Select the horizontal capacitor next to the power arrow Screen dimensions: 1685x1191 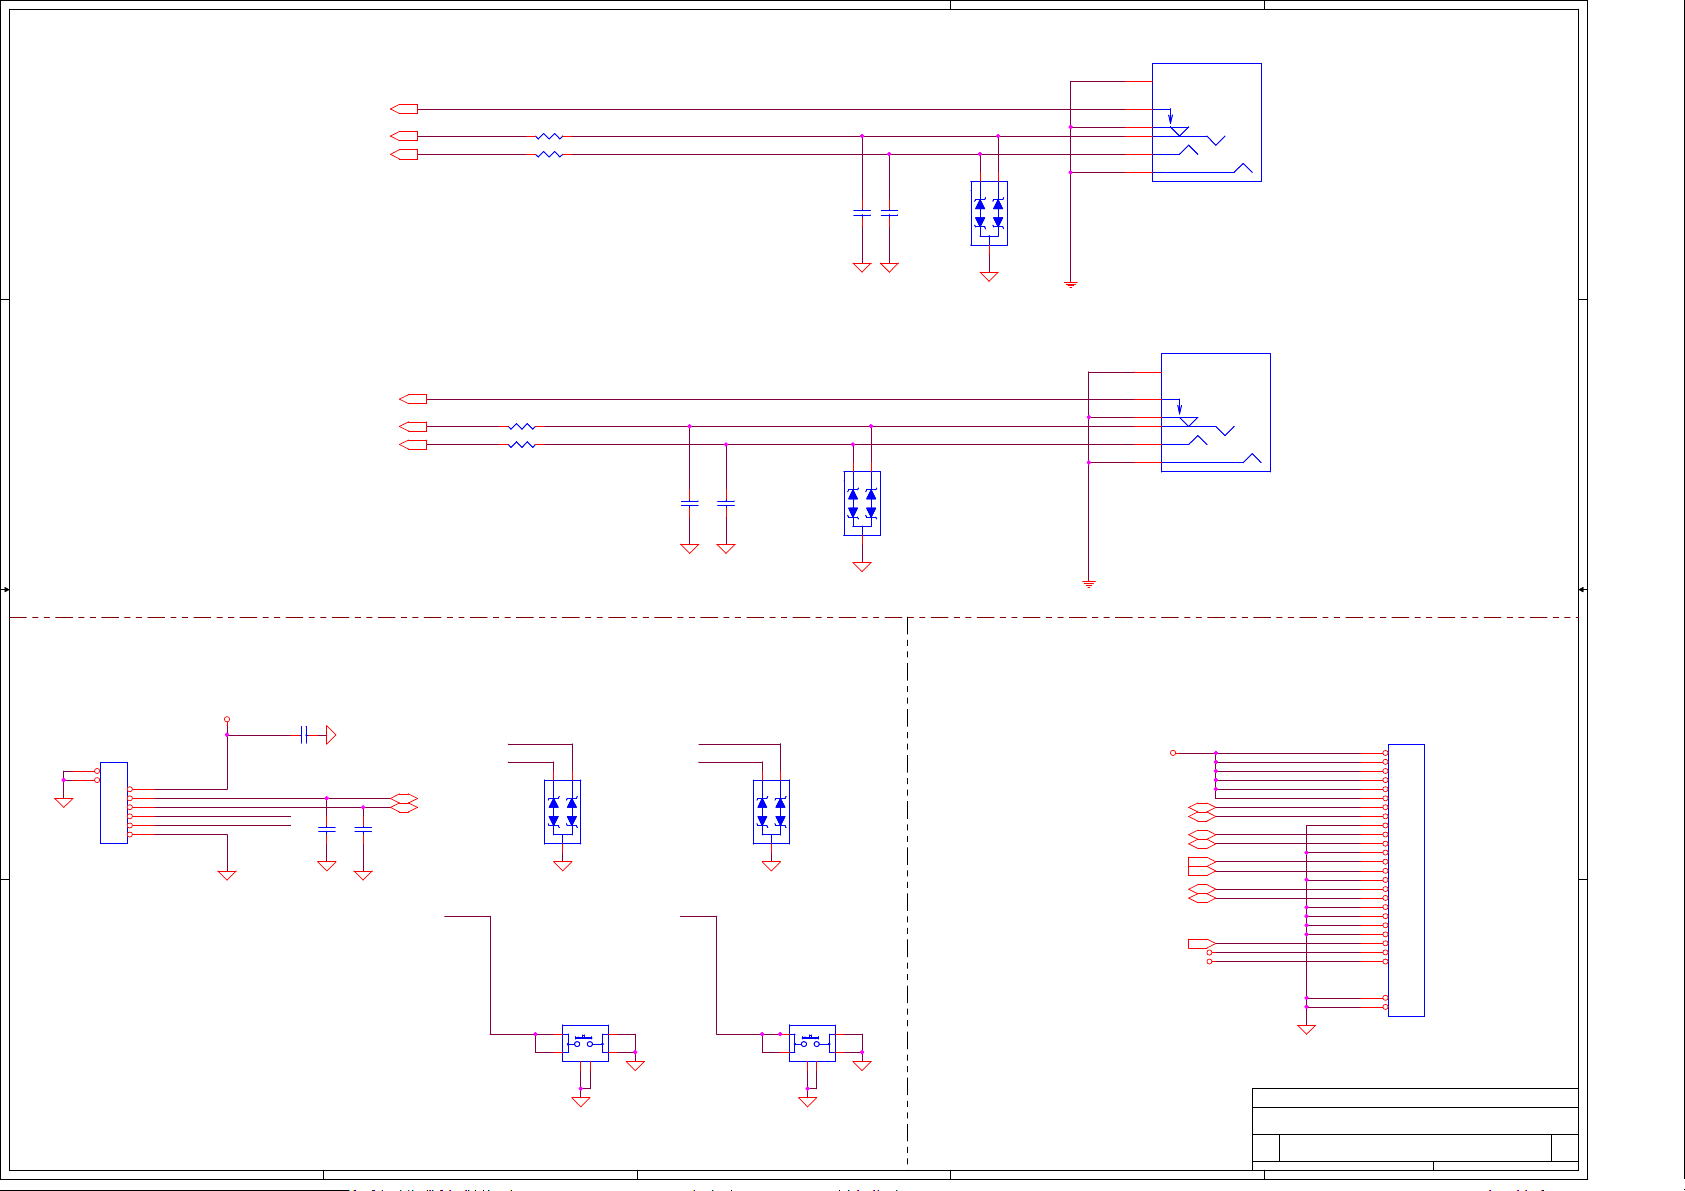303,735
